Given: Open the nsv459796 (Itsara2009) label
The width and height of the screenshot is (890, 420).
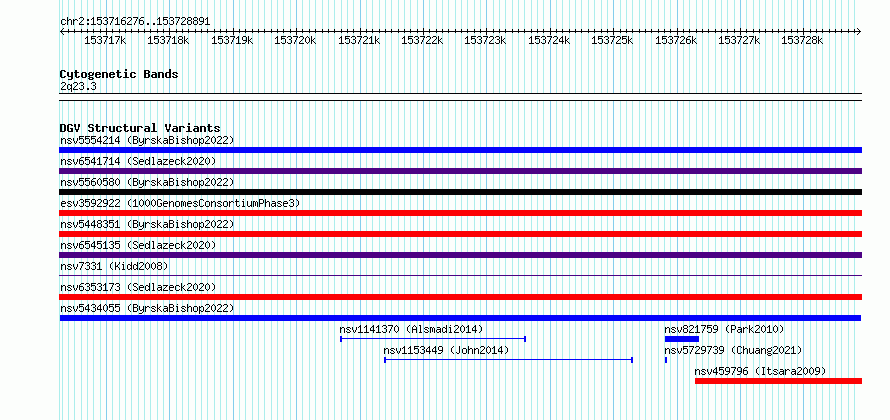Looking at the screenshot, I should click(x=761, y=371).
